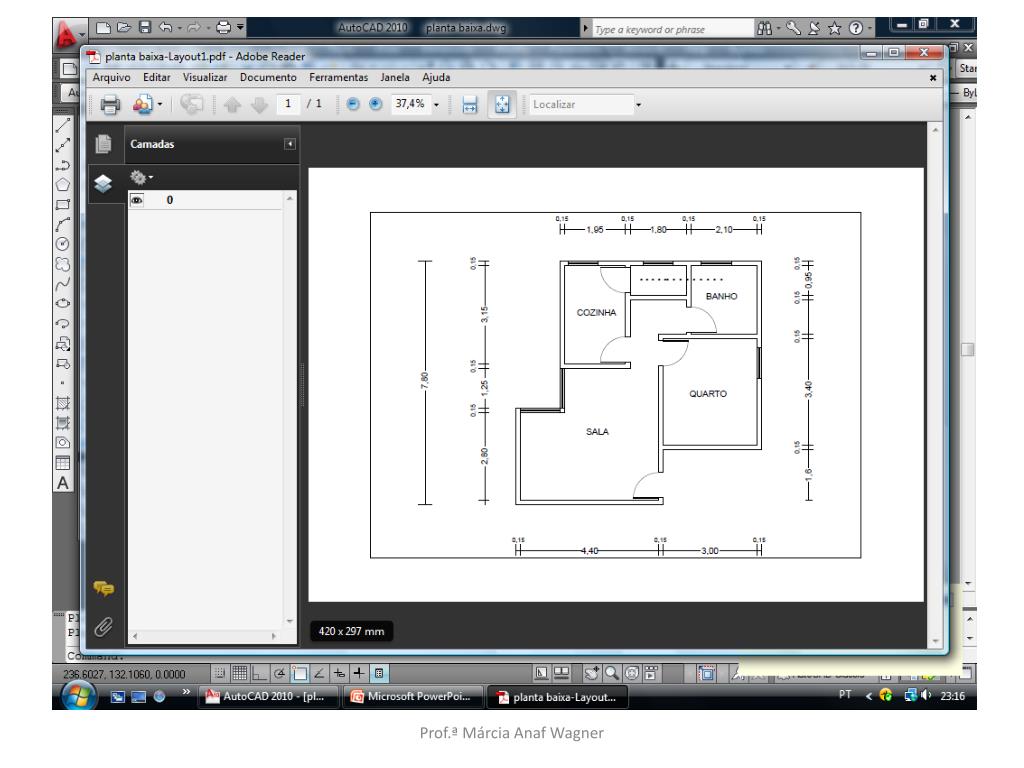Open the Ferramentas menu
Screen dimensions: 1024x768
click(x=339, y=77)
